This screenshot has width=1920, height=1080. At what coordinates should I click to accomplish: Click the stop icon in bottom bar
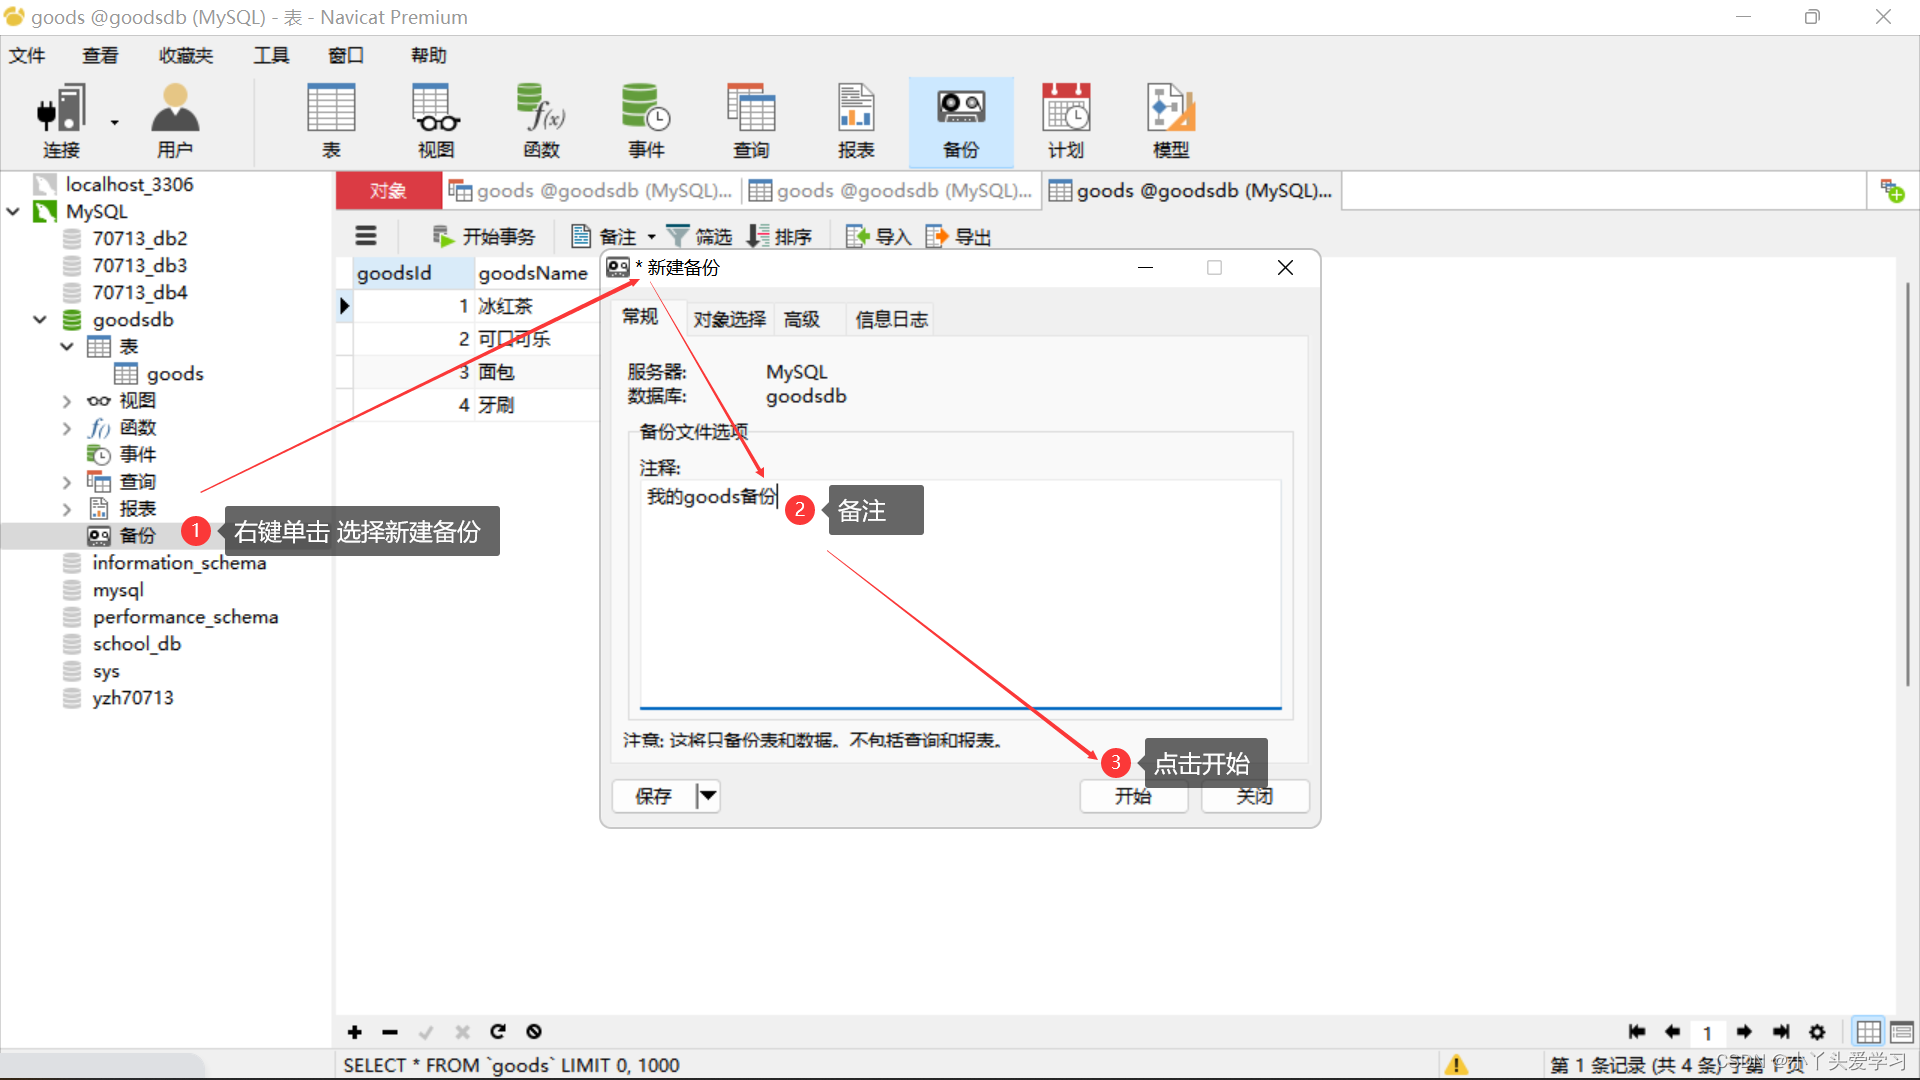pos(534,1032)
